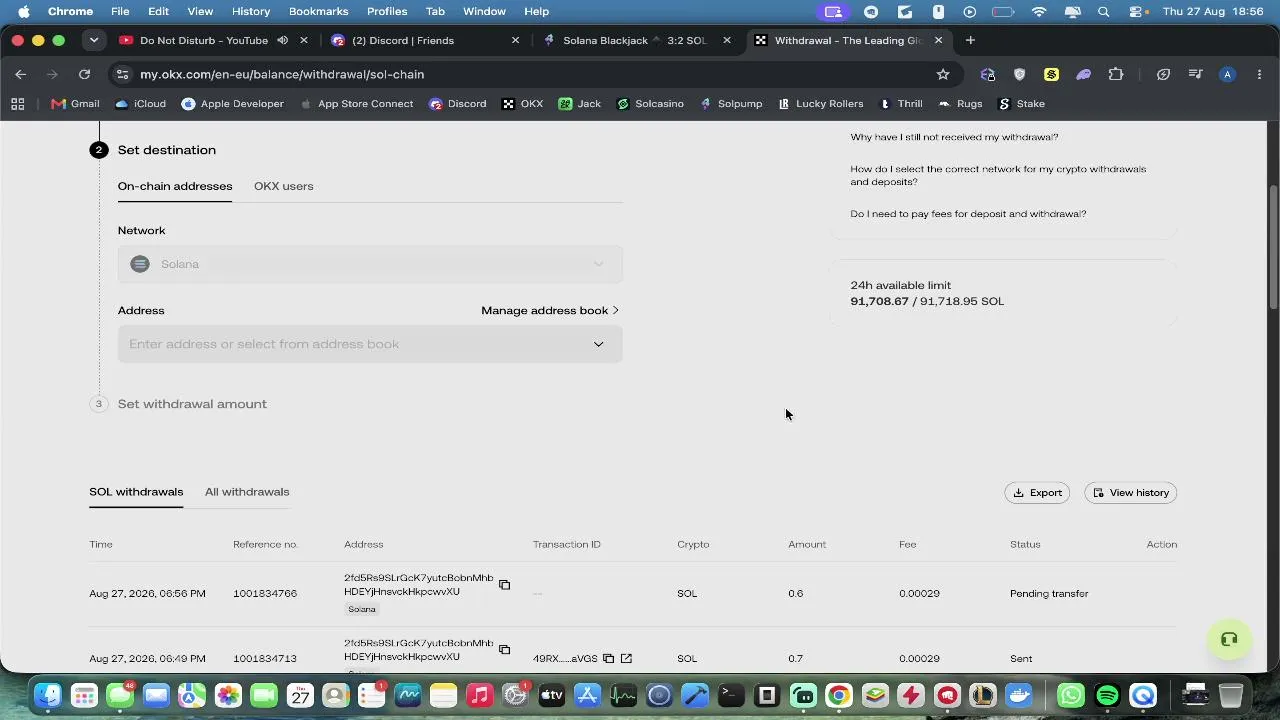Open Manage address book link
1280x720 pixels.
pyautogui.click(x=550, y=310)
